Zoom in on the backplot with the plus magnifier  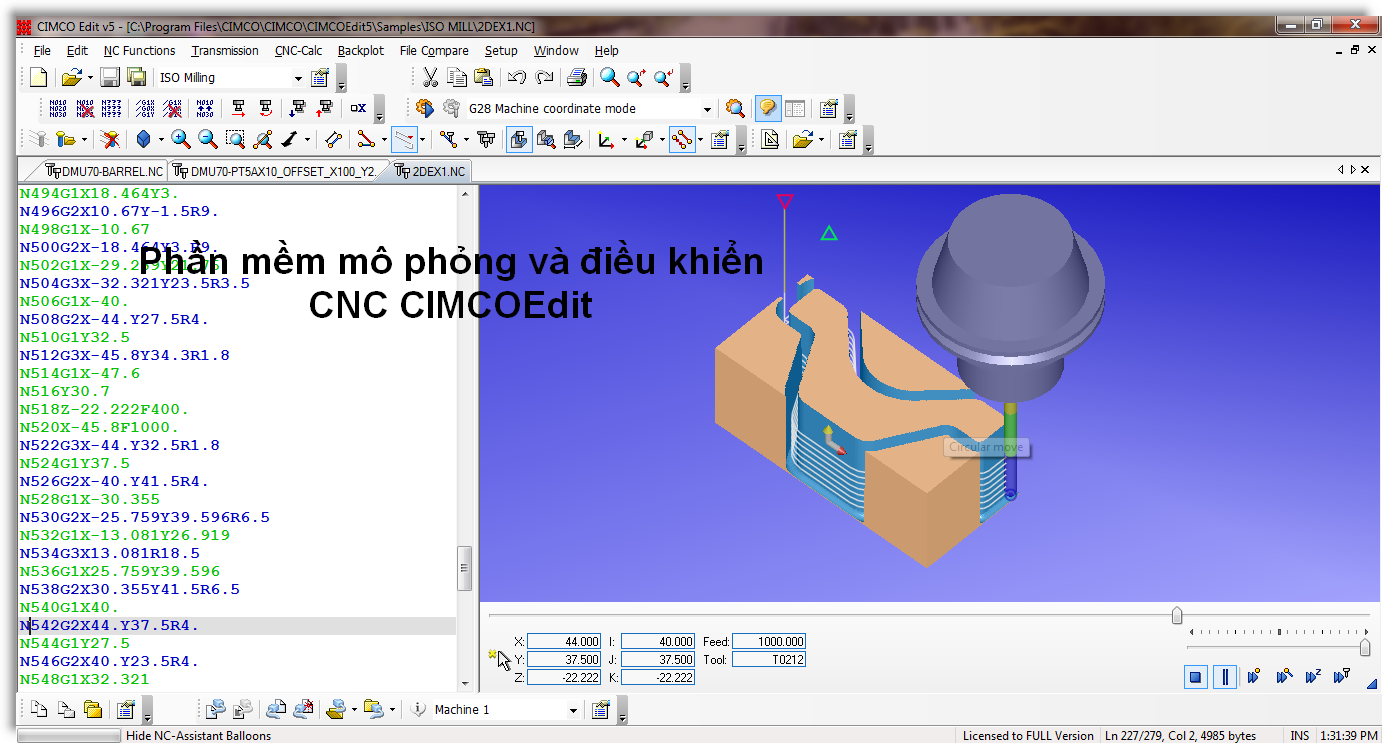[180, 139]
